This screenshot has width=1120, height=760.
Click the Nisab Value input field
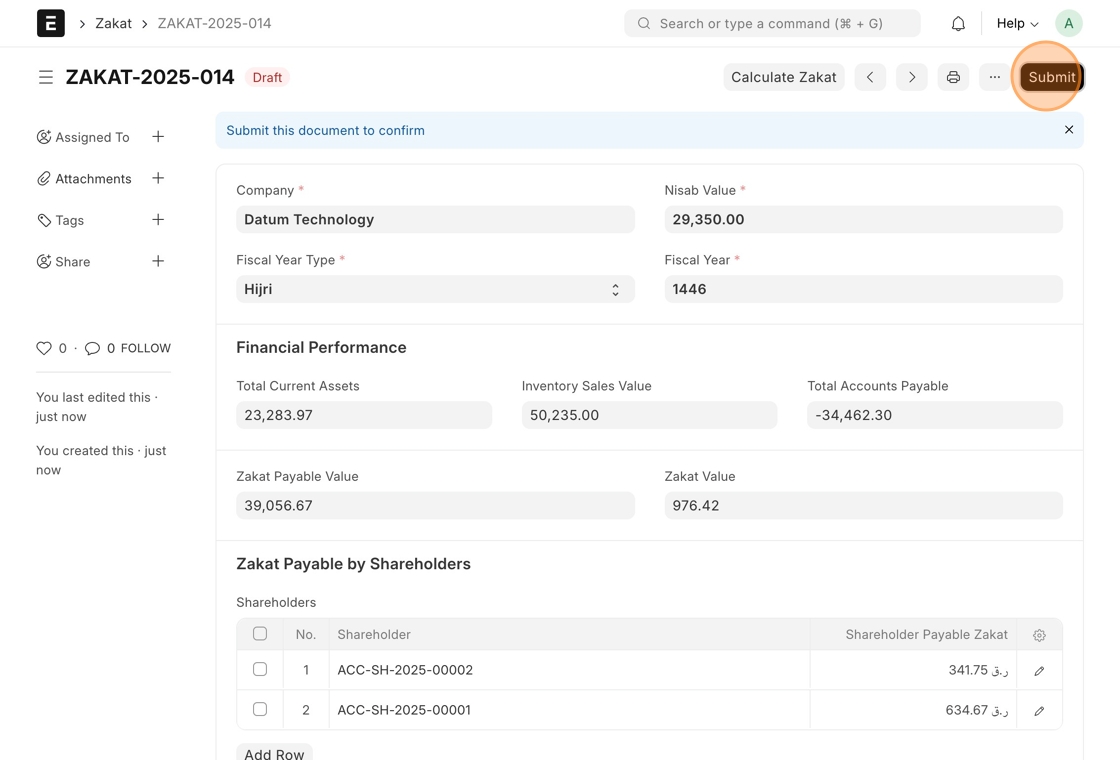(x=863, y=219)
